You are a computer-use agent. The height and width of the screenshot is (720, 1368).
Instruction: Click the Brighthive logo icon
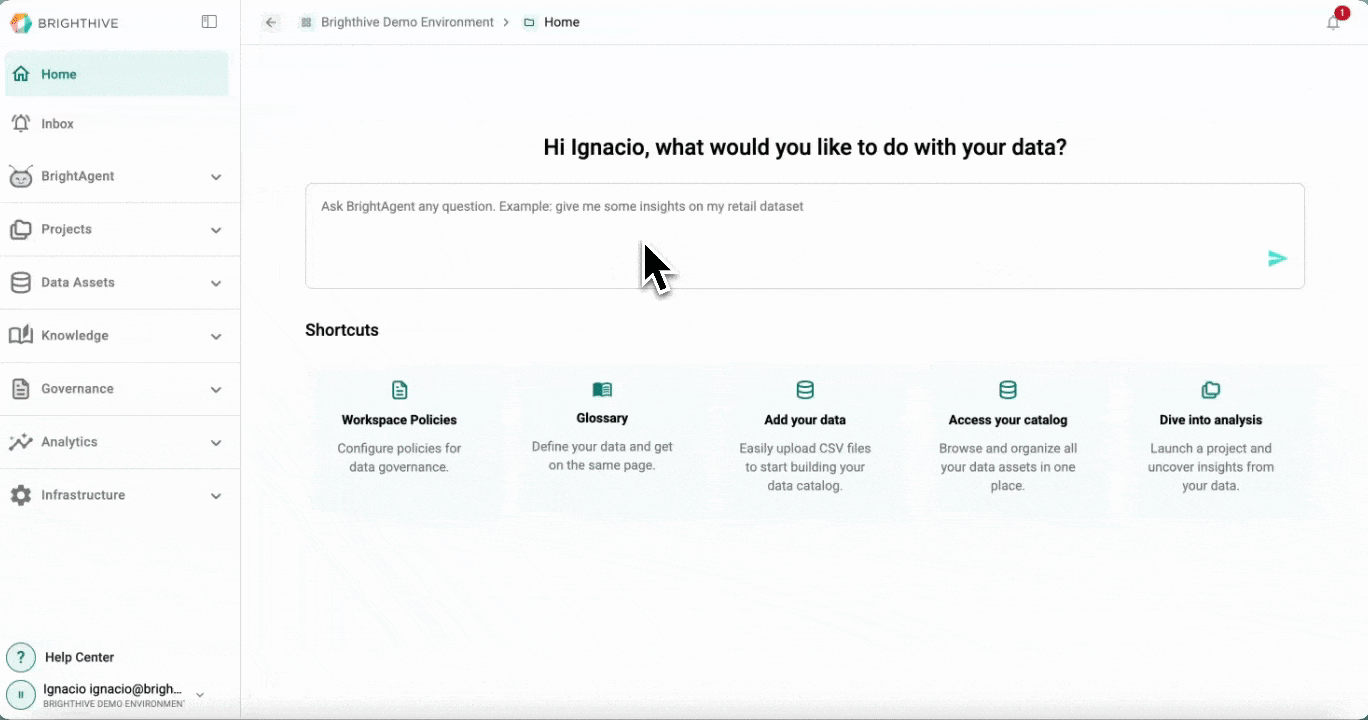(x=20, y=22)
